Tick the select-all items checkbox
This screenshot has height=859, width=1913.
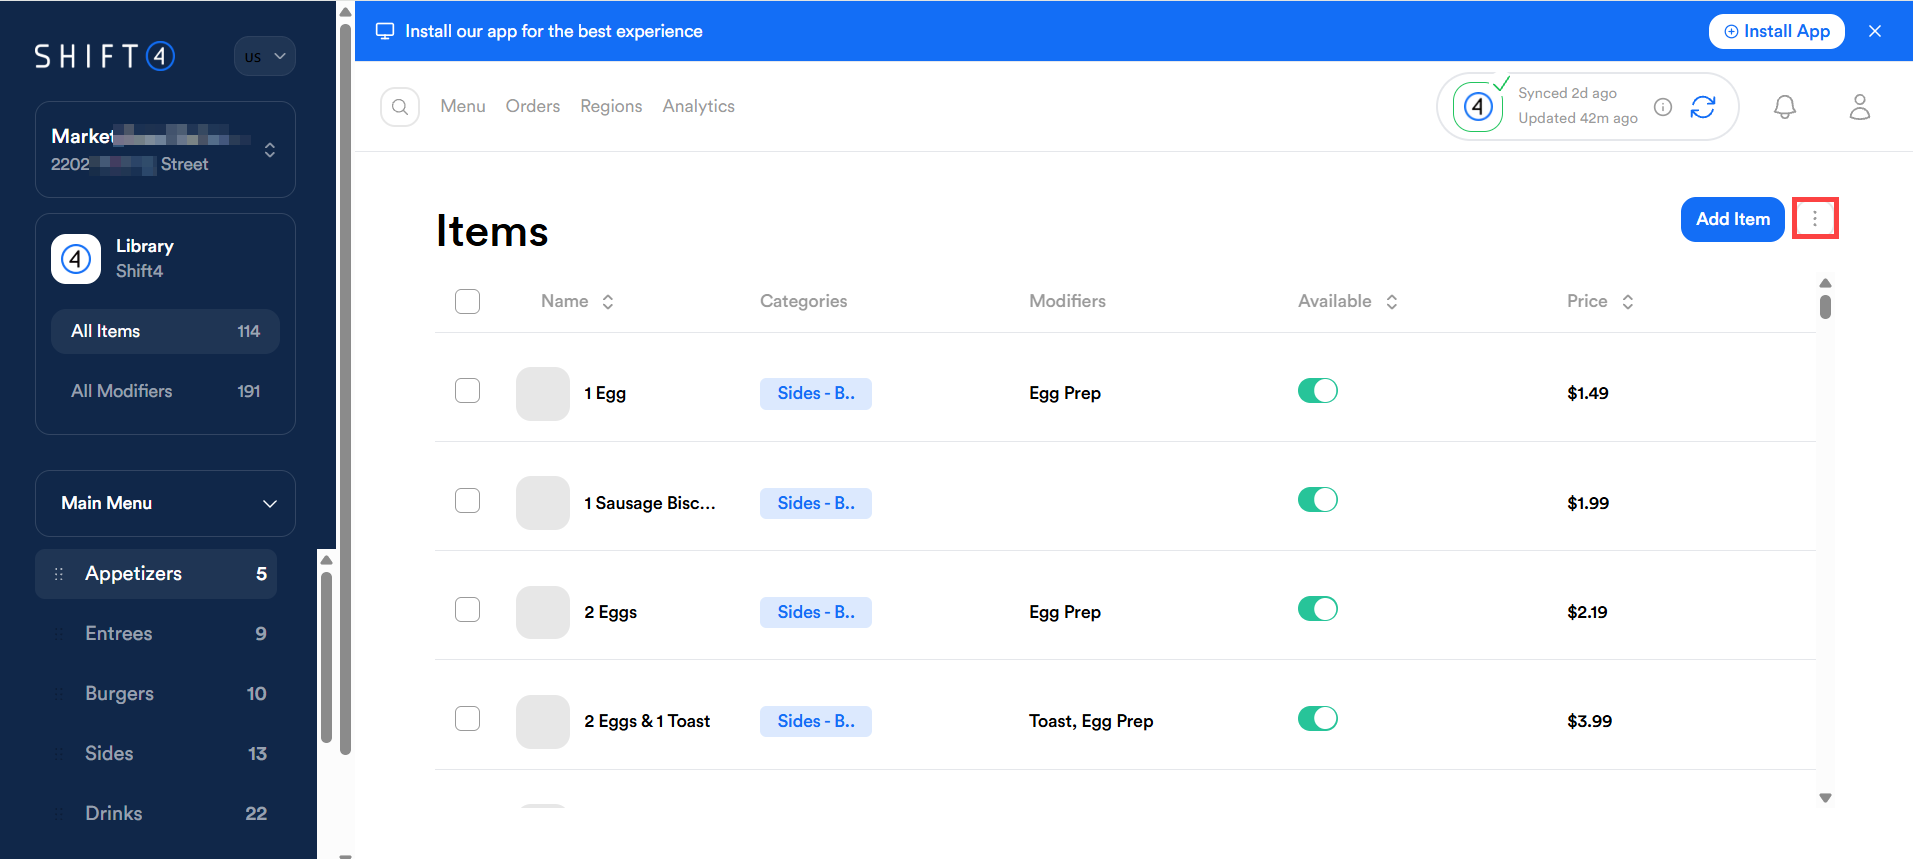(467, 301)
